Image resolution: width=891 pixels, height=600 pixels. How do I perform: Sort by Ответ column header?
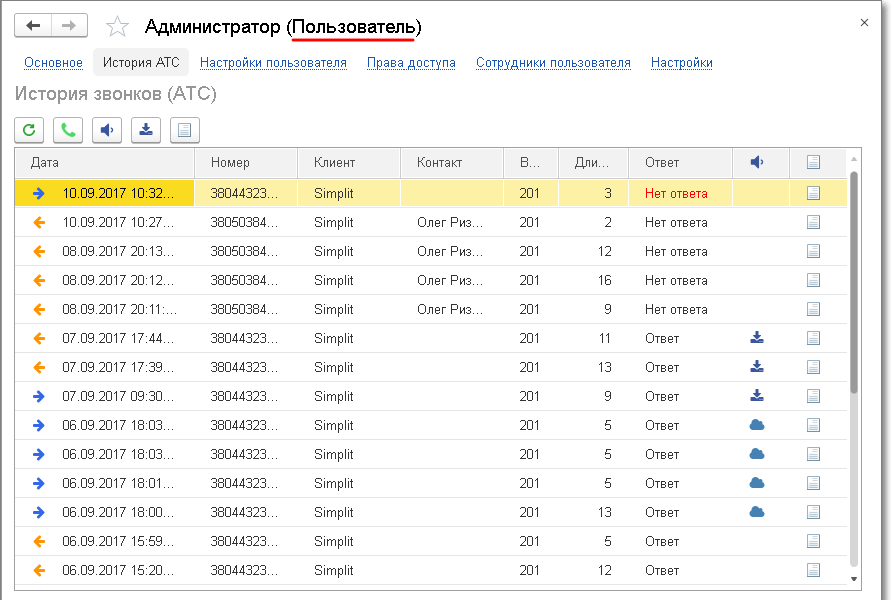[x=662, y=162]
